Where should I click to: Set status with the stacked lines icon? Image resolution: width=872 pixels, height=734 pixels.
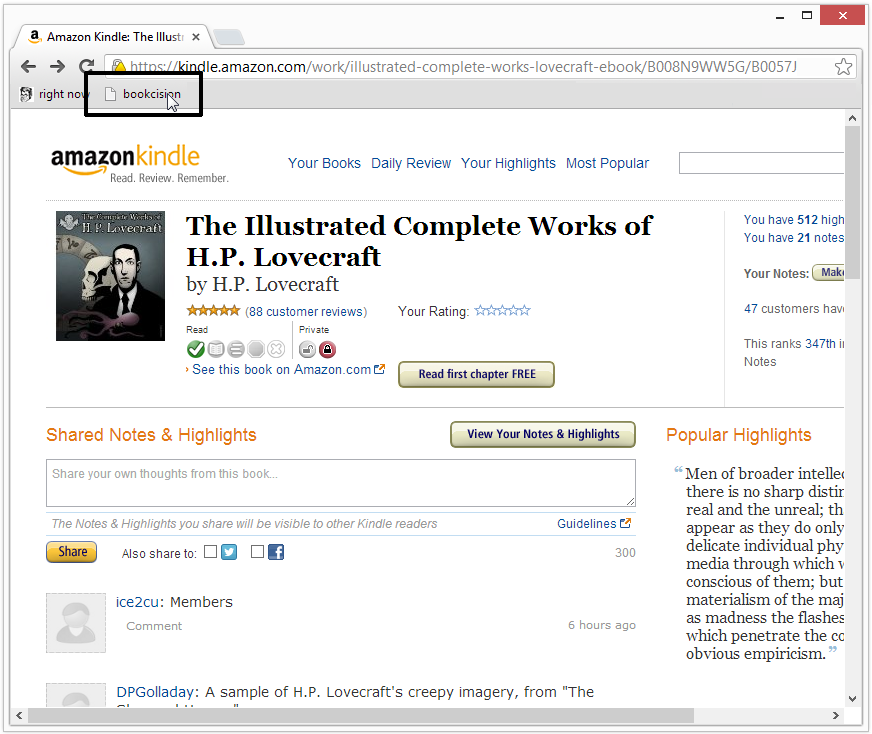(236, 349)
